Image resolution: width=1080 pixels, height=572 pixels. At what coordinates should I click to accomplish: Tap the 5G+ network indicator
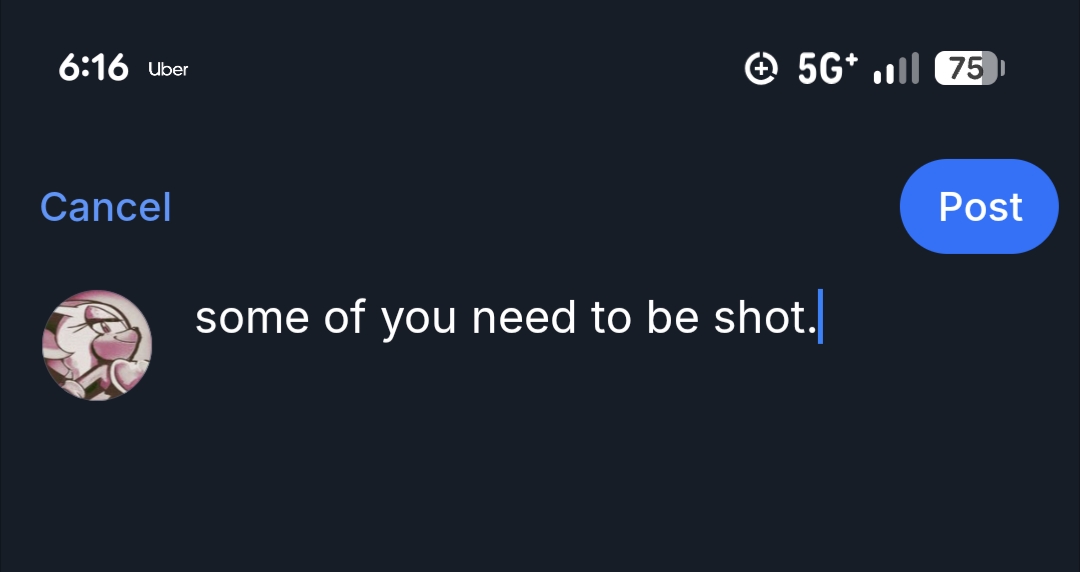[x=827, y=69]
